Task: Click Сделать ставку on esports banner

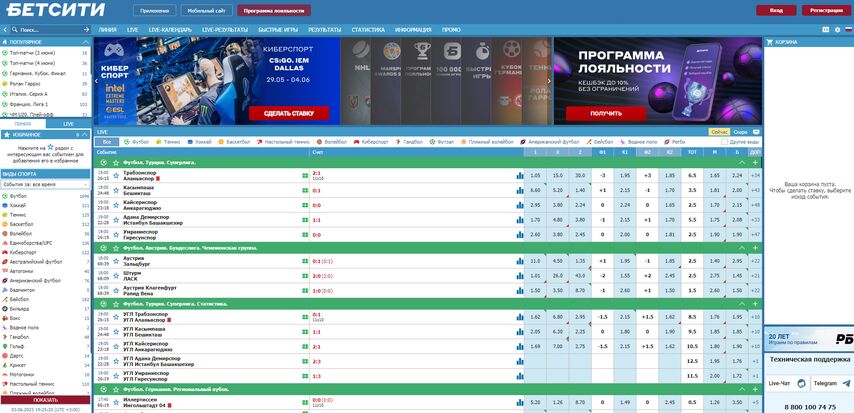Action: 289,113
